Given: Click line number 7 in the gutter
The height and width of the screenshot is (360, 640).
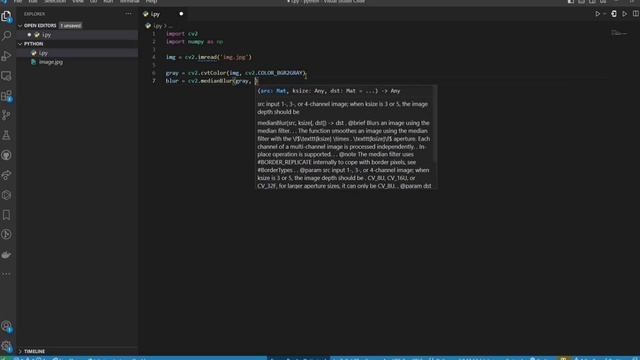Looking at the screenshot, I should (x=154, y=81).
